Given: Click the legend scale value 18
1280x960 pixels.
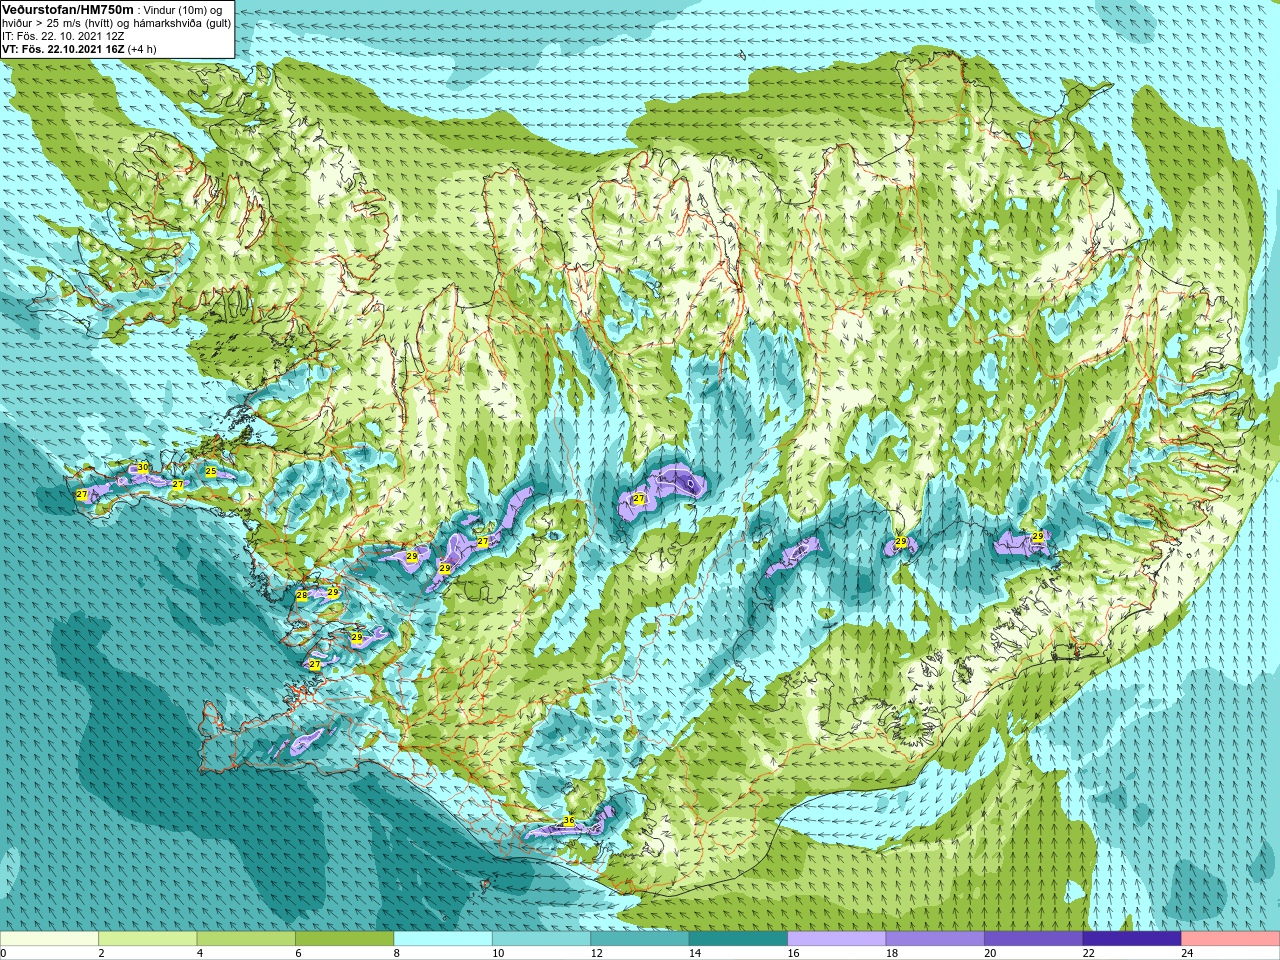Looking at the screenshot, I should (x=892, y=954).
